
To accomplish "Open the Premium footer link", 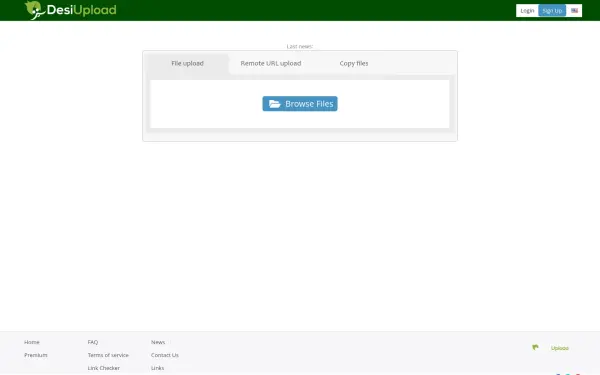I will [36, 355].
